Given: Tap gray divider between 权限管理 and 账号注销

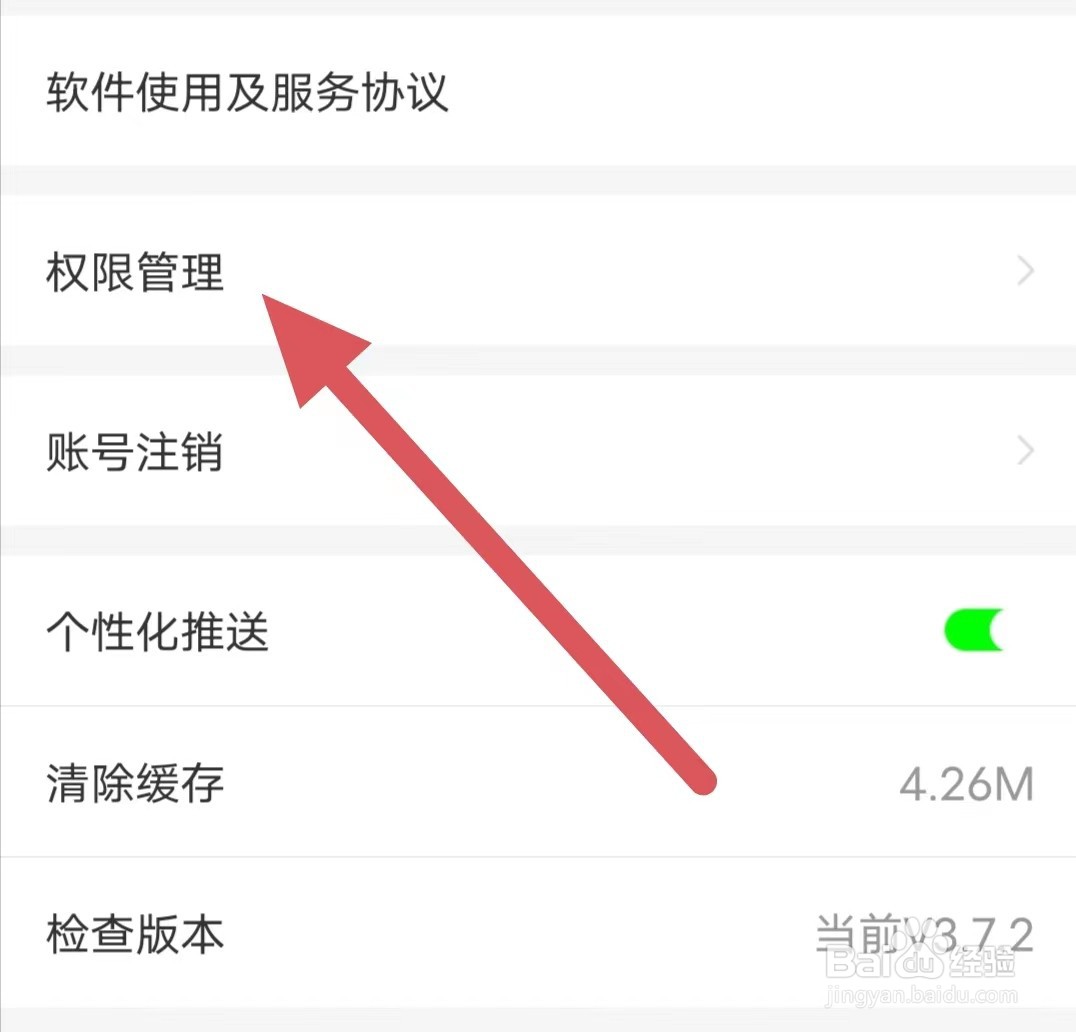Looking at the screenshot, I should pos(538,361).
